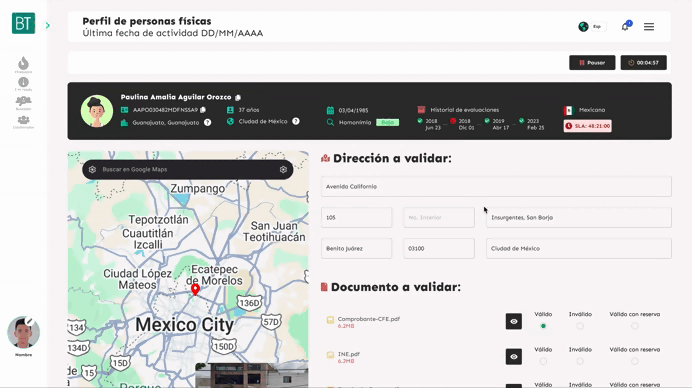This screenshot has height=388, width=692.
Task: Click the Insurgentes, San Borja field
Action: [579, 218]
